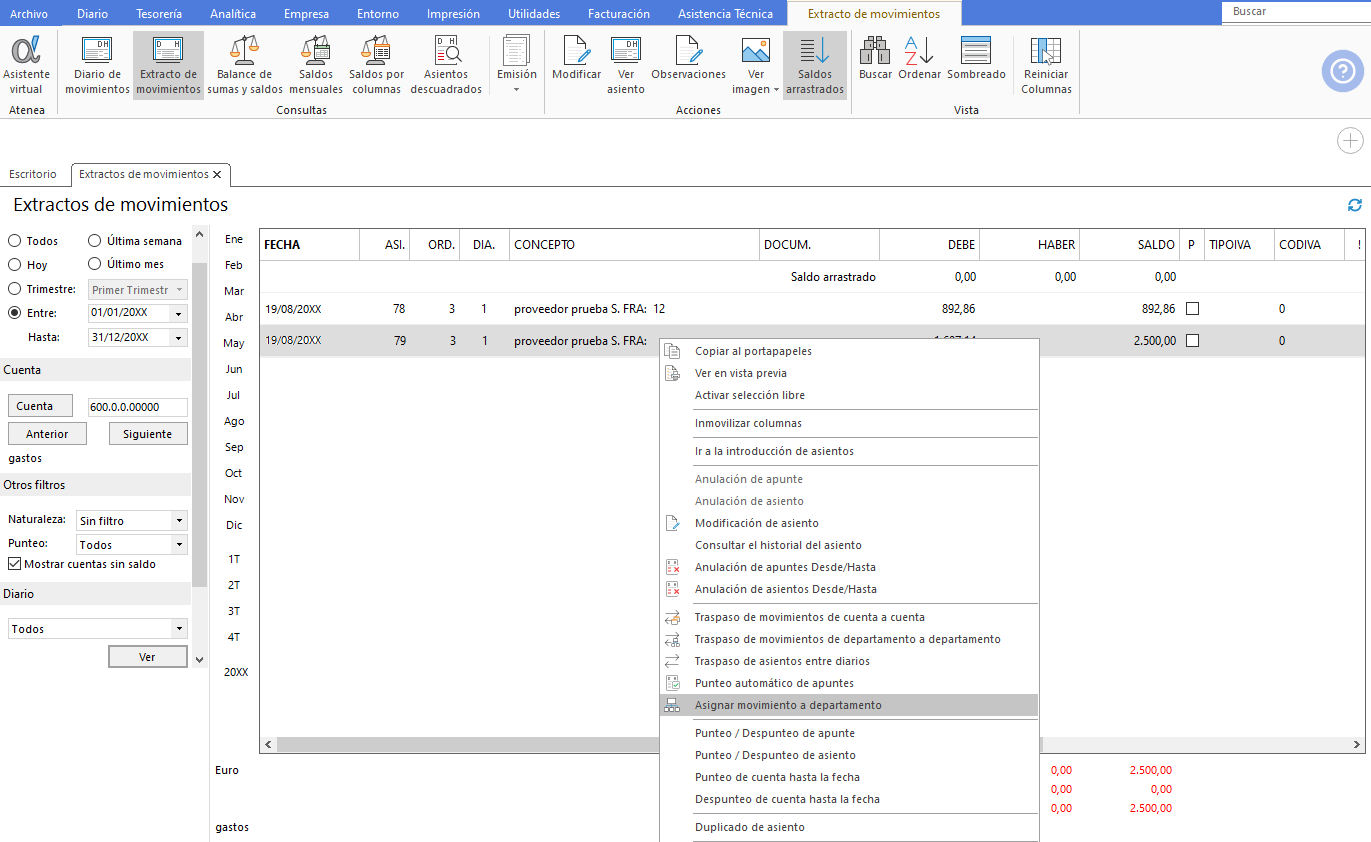Close the Extractos de movimientos tab
Image resolution: width=1371 pixels, height=842 pixels.
(x=217, y=174)
